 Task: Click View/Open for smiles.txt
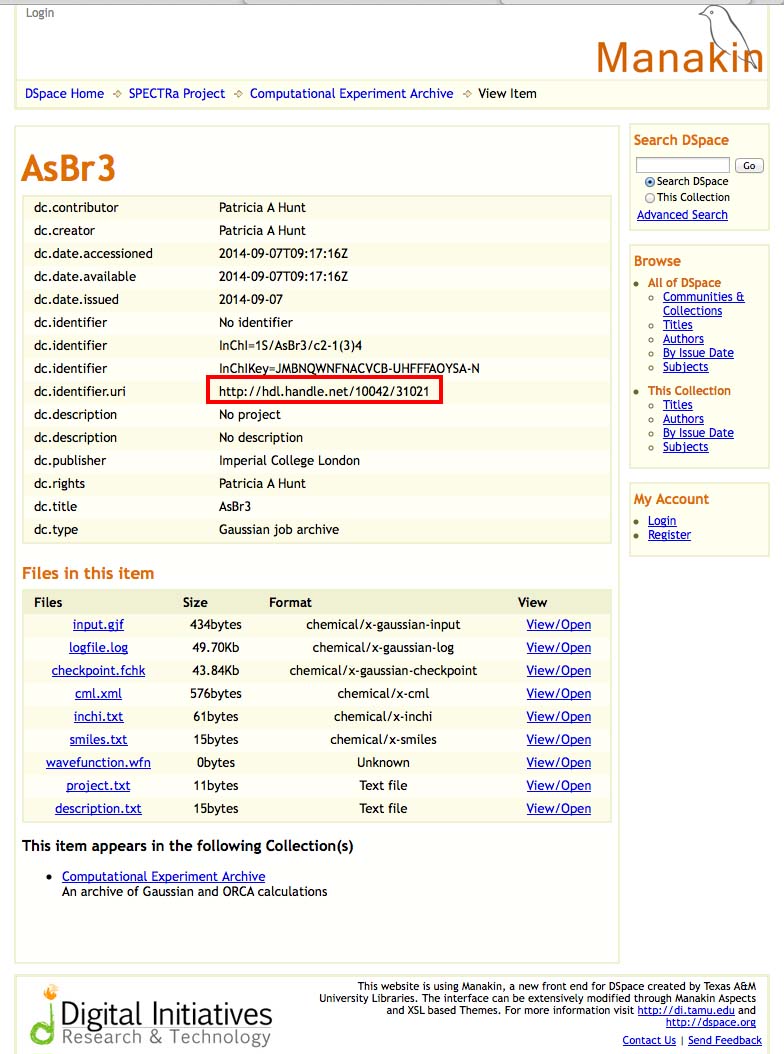click(x=558, y=740)
